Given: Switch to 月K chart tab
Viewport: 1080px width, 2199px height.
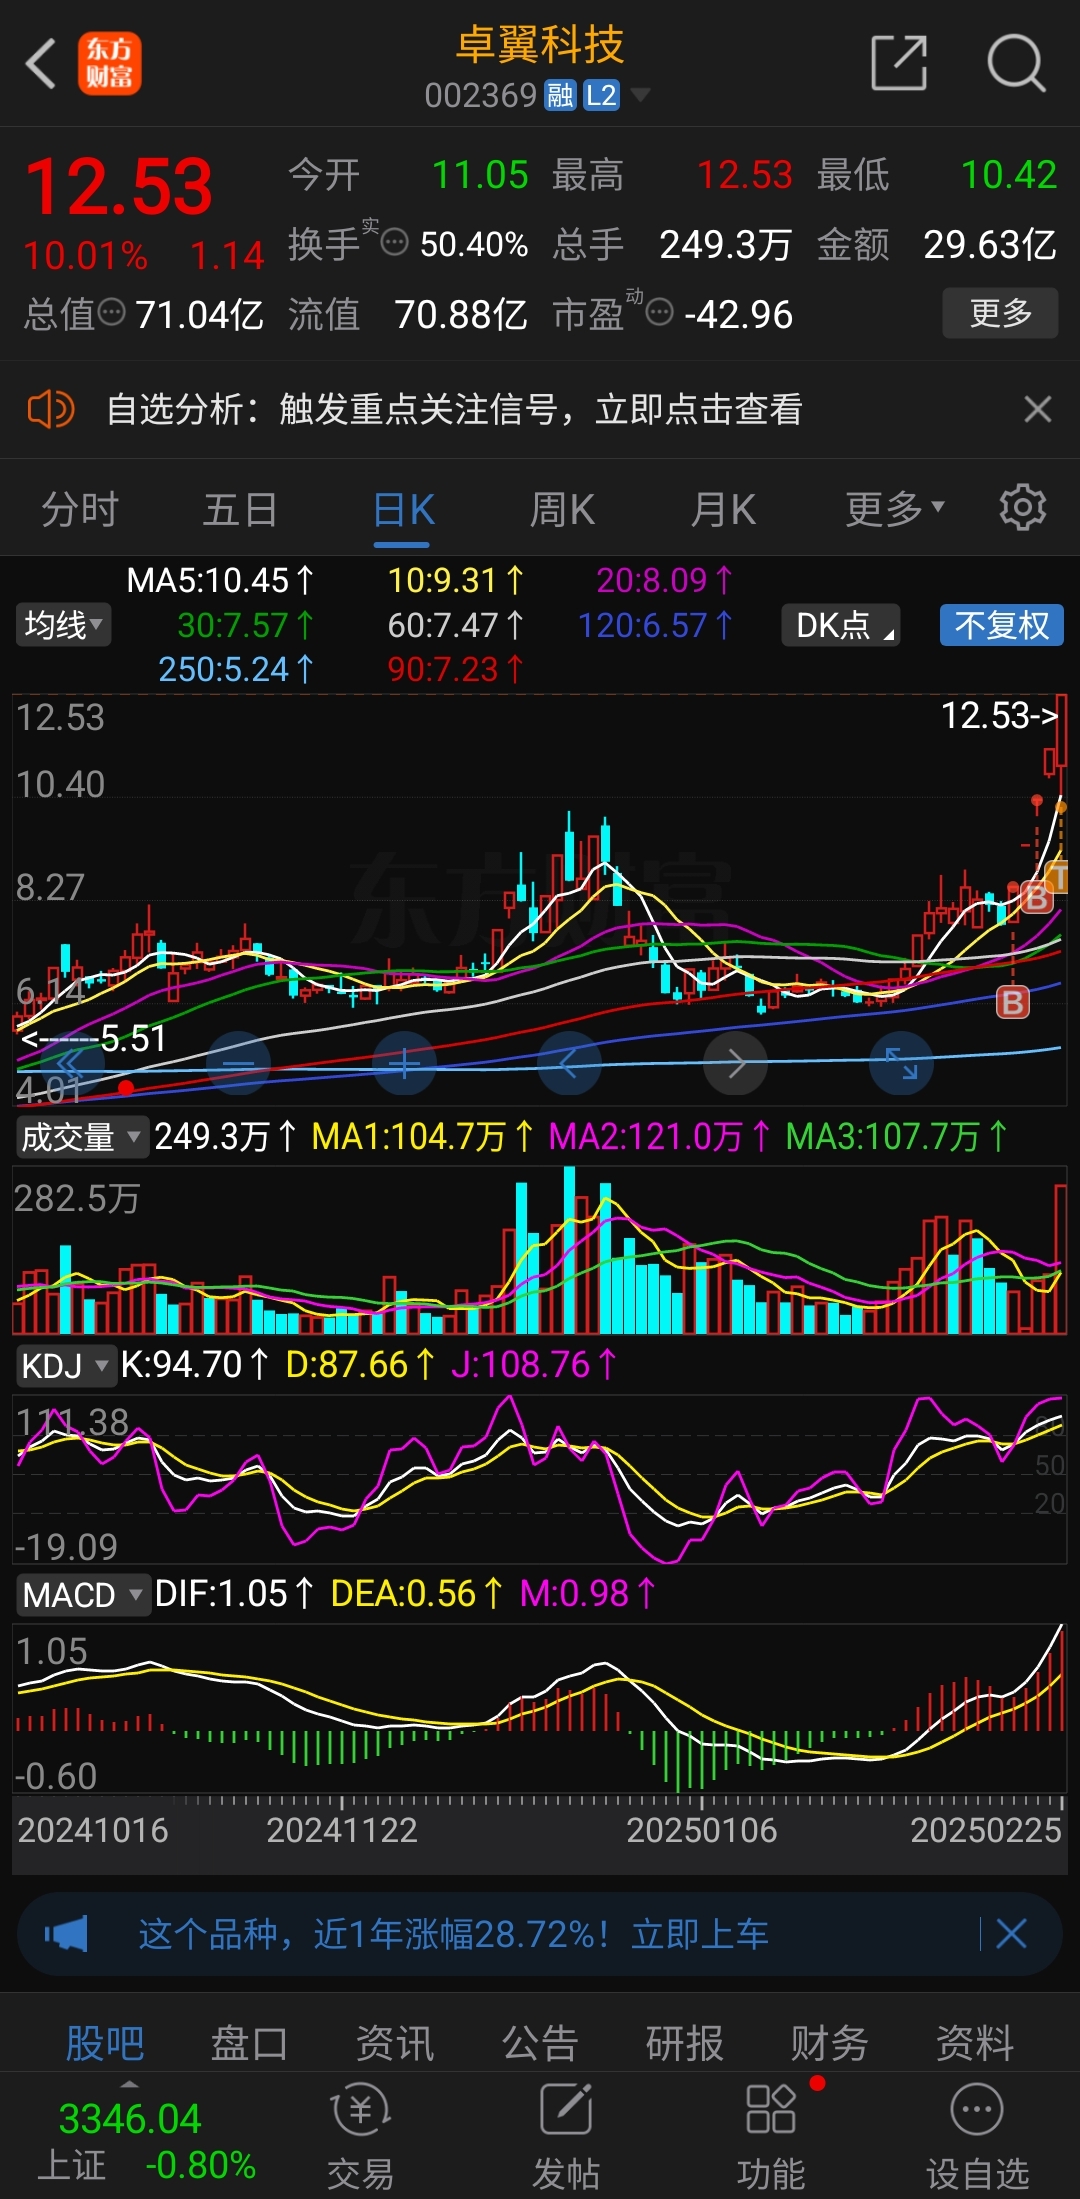Looking at the screenshot, I should 723,510.
